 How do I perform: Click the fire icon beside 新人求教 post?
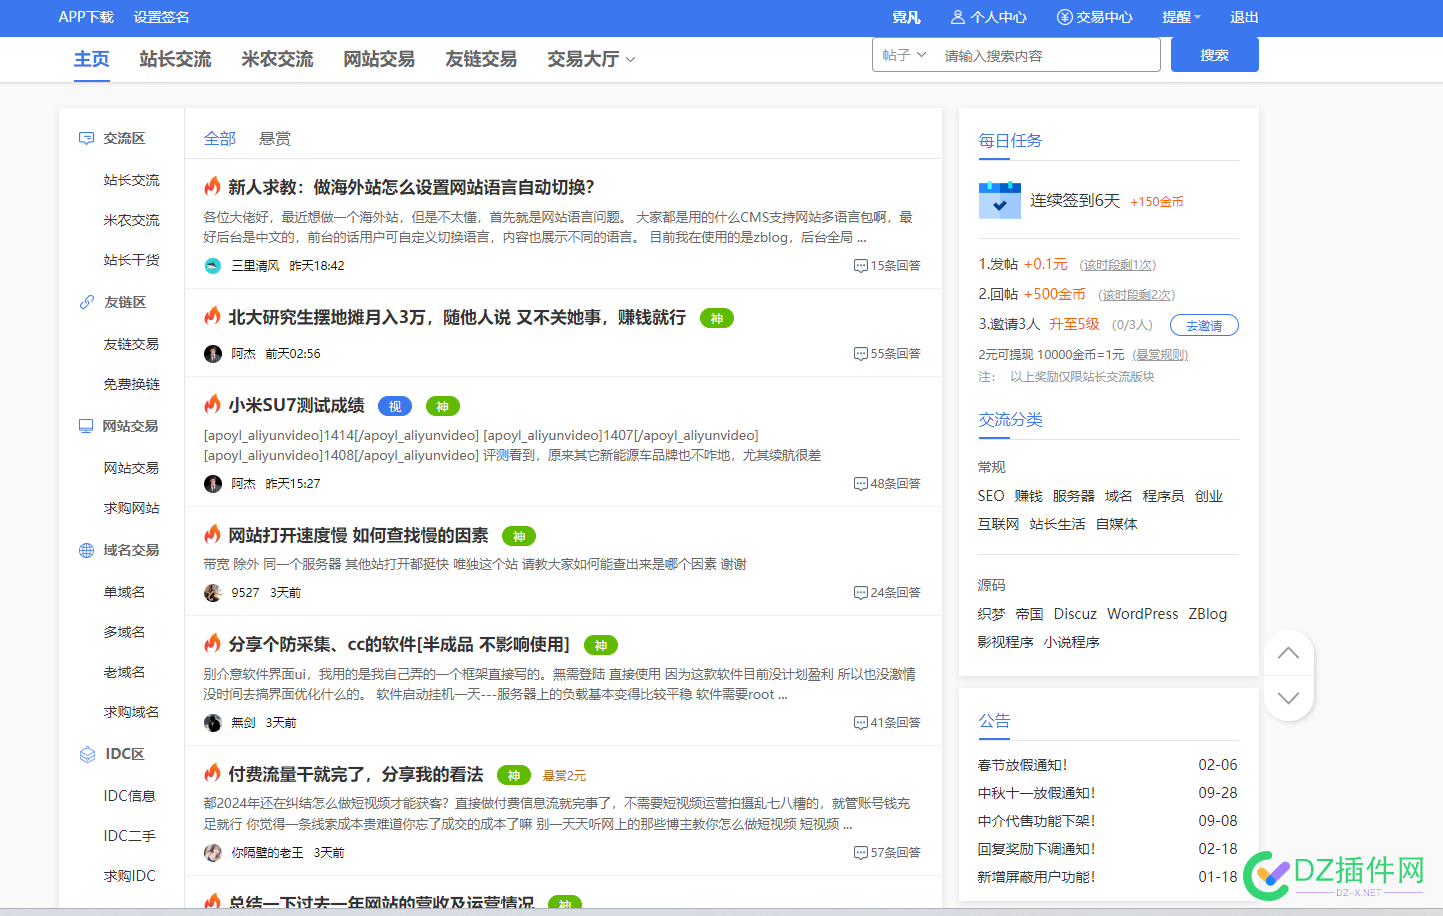212,186
